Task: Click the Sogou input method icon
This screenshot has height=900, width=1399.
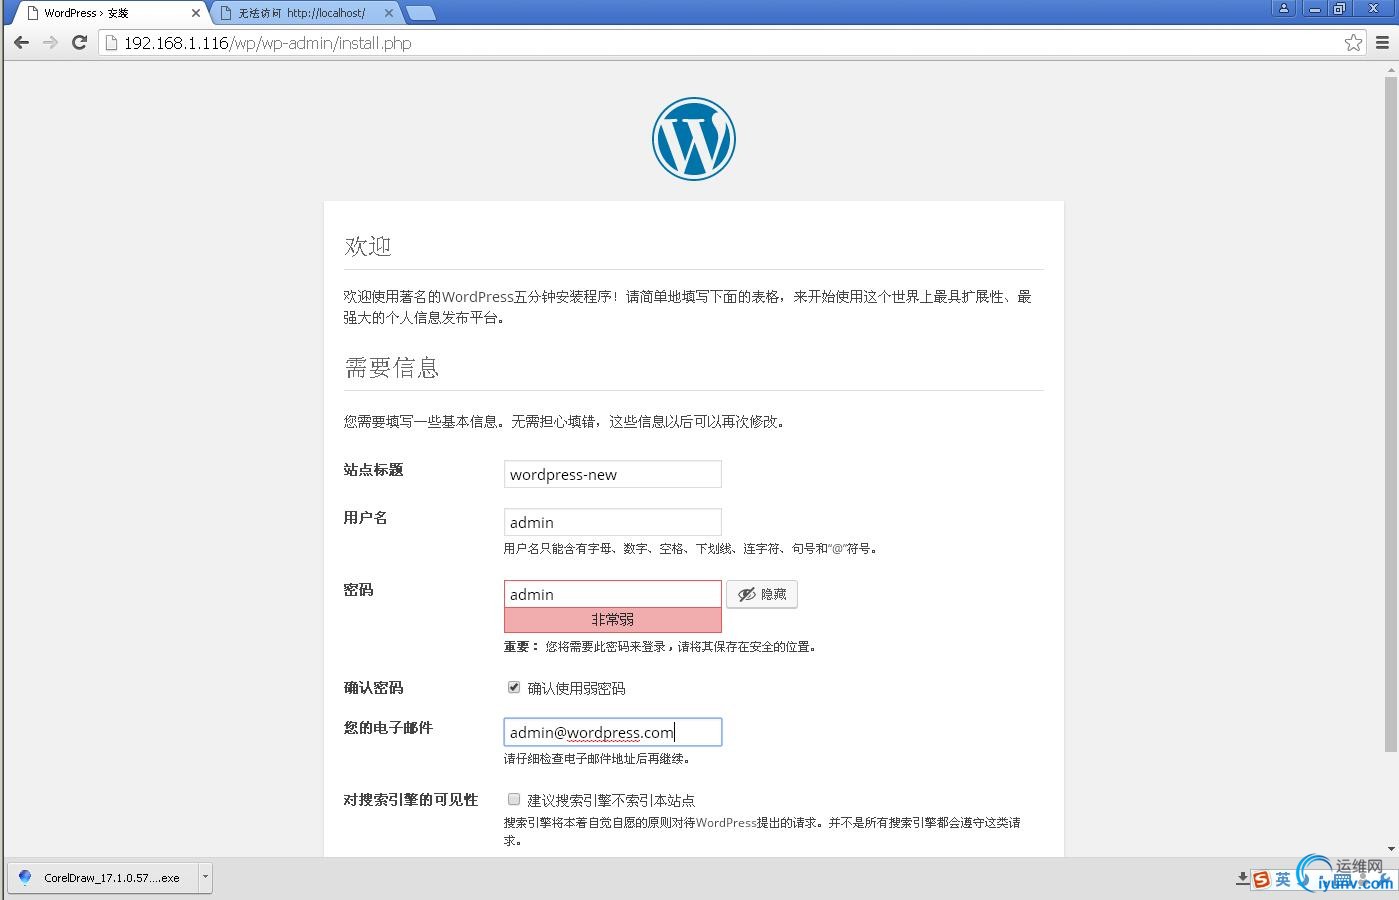Action: [x=1261, y=879]
